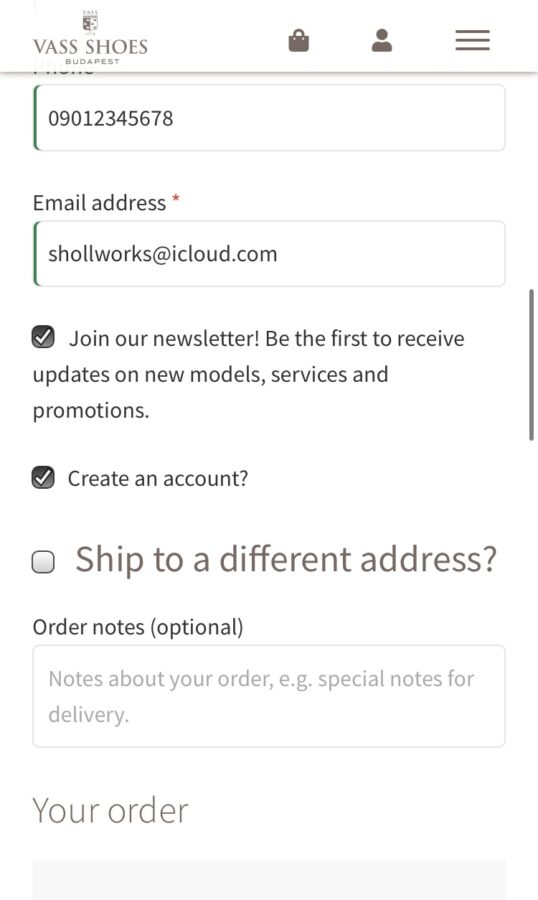Uncheck the Create an account checkbox

pyautogui.click(x=43, y=478)
